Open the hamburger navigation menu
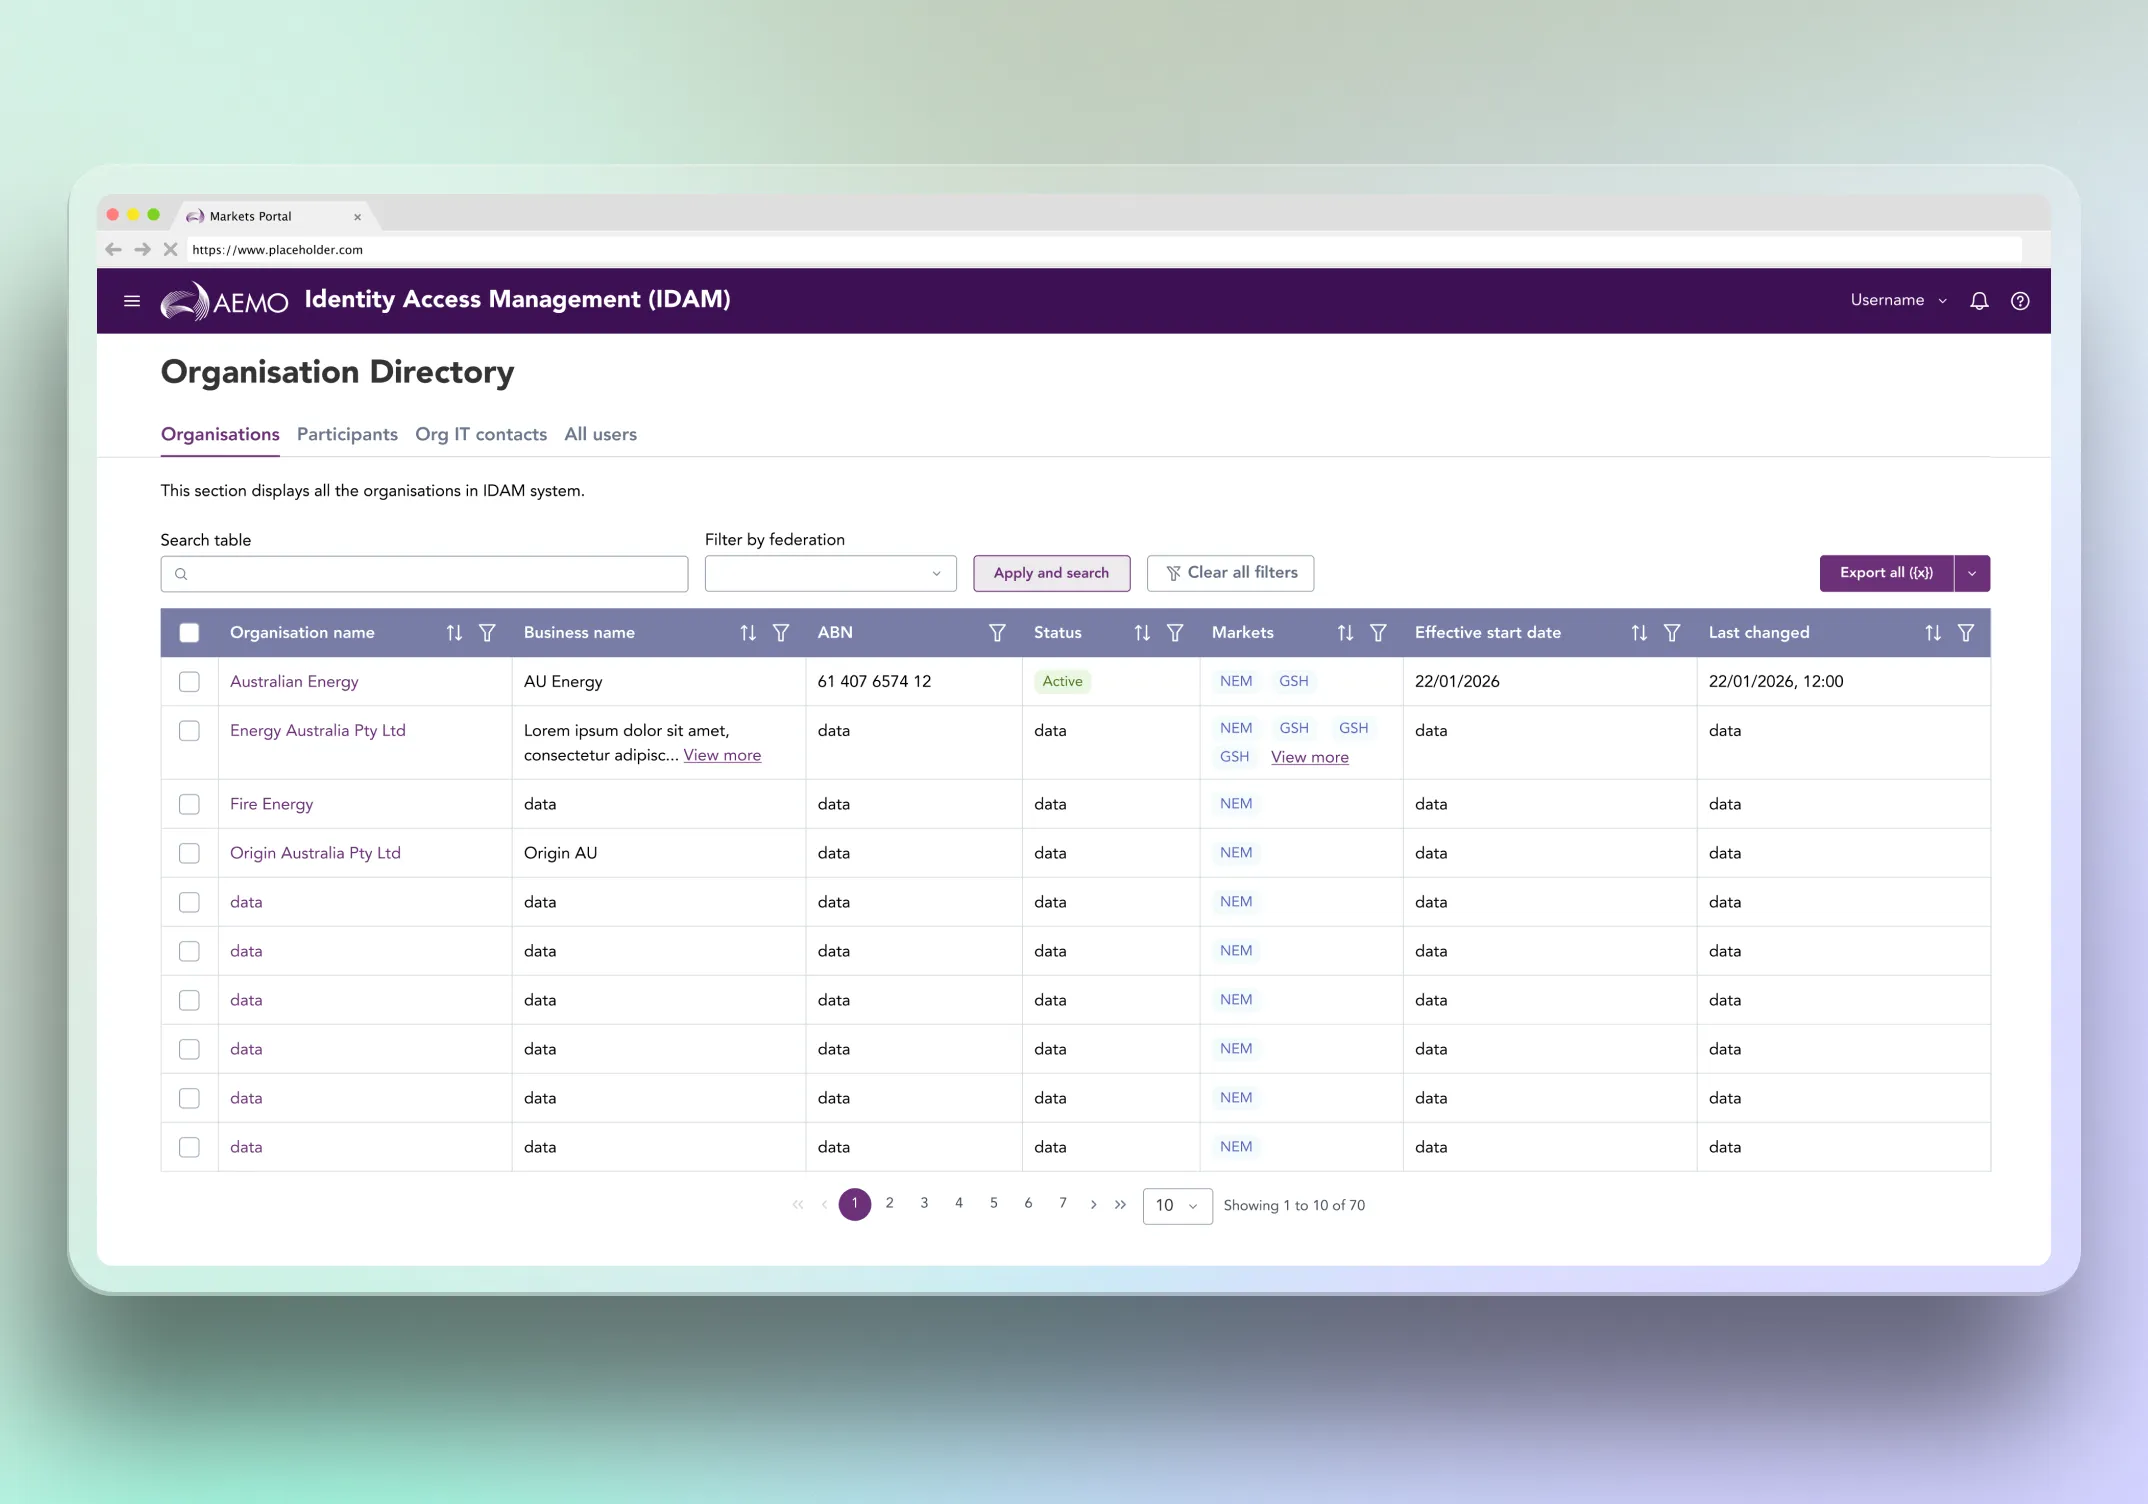2148x1504 pixels. [131, 300]
